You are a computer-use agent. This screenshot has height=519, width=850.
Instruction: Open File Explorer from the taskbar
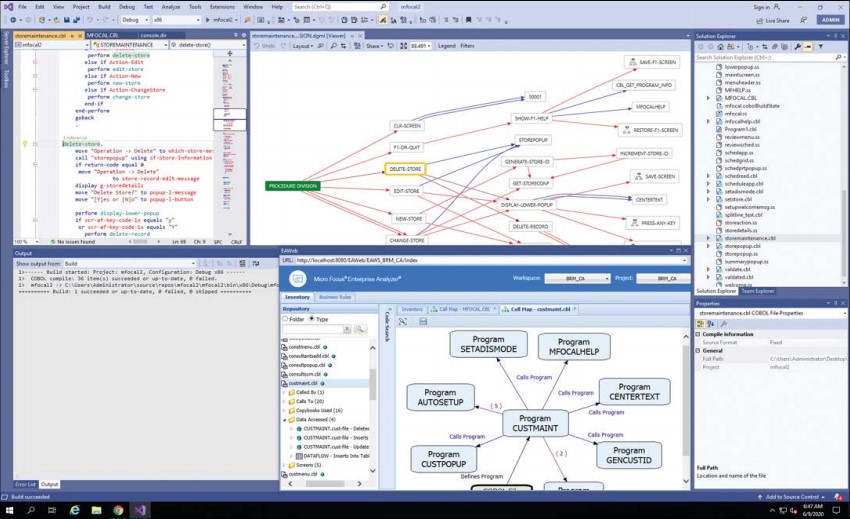click(96, 510)
